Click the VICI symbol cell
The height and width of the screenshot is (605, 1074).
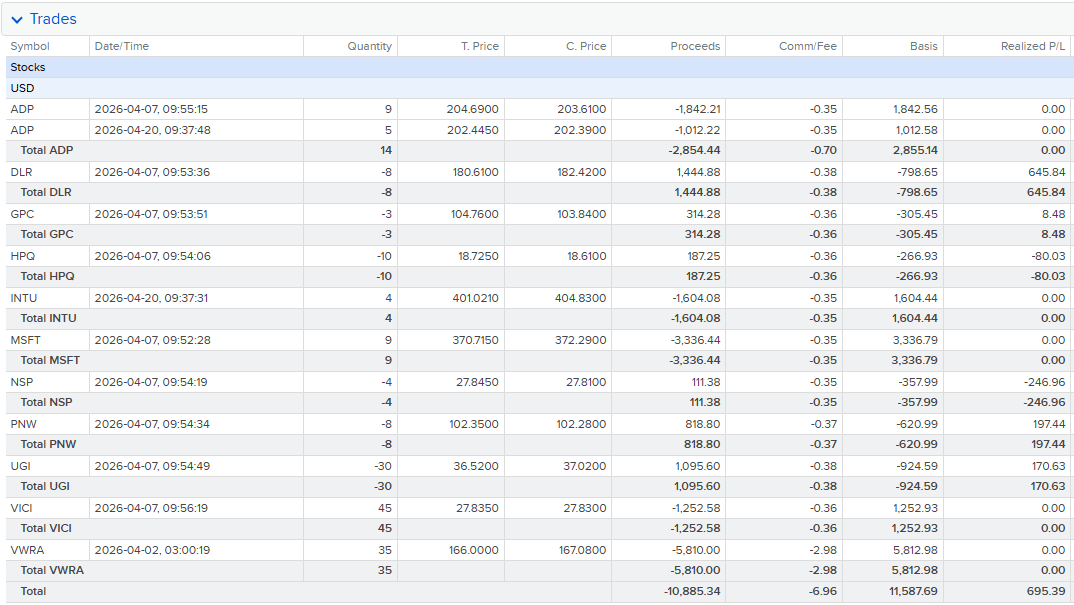[23, 508]
